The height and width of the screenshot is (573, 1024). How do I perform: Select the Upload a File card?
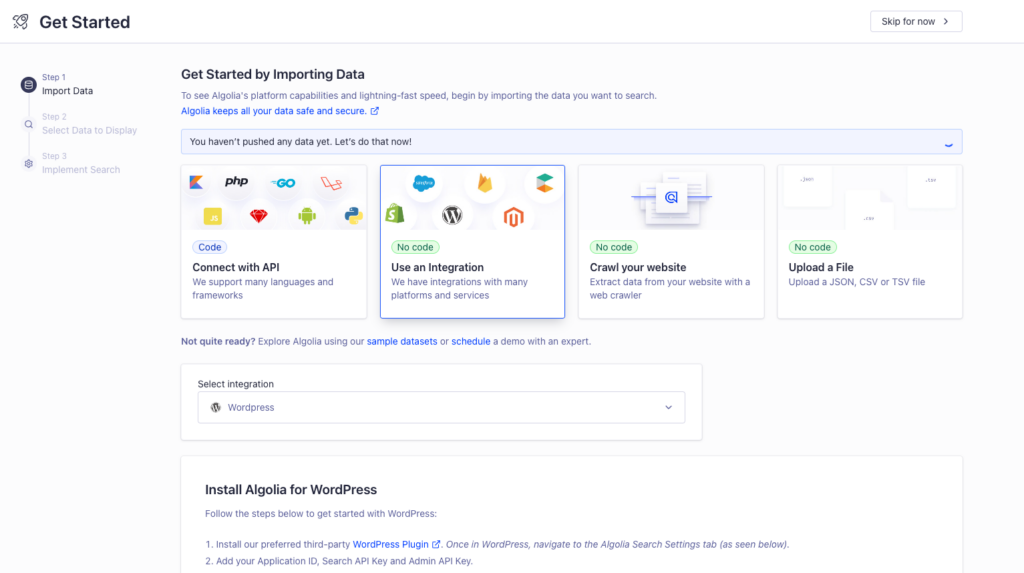[870, 242]
